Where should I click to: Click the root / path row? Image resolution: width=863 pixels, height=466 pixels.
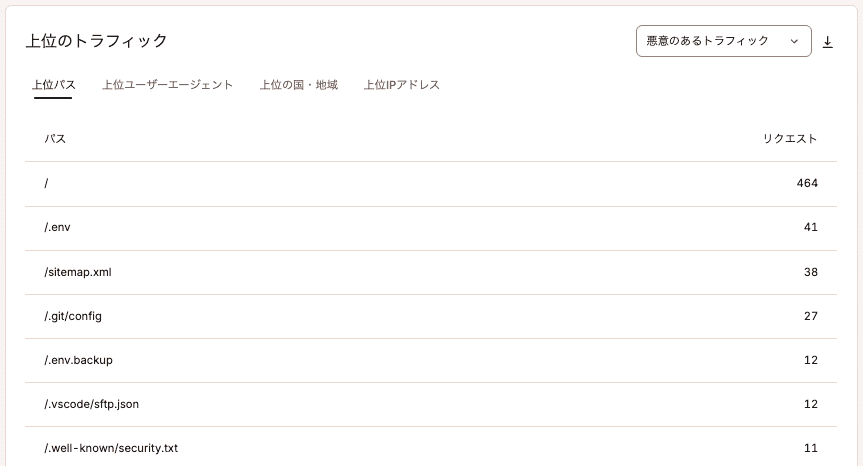coord(431,184)
